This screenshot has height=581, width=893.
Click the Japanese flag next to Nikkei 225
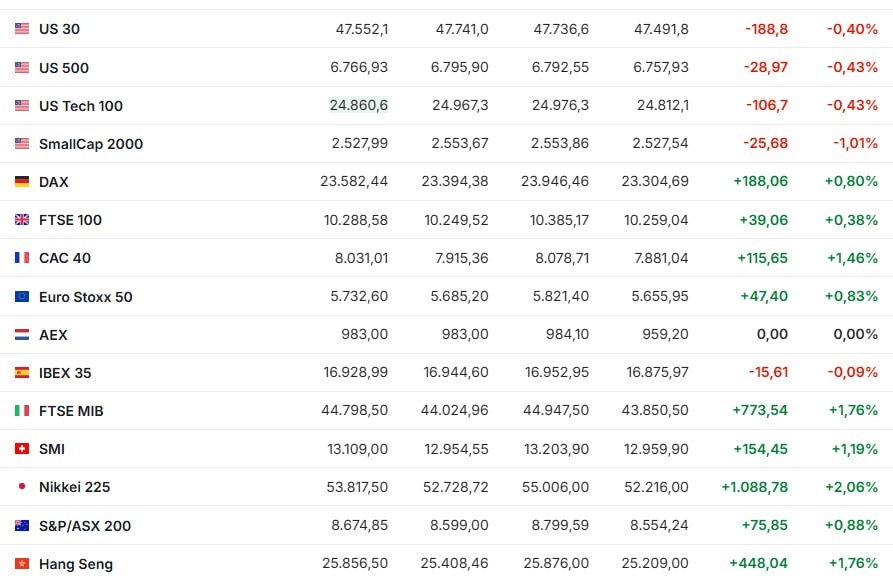pos(22,486)
